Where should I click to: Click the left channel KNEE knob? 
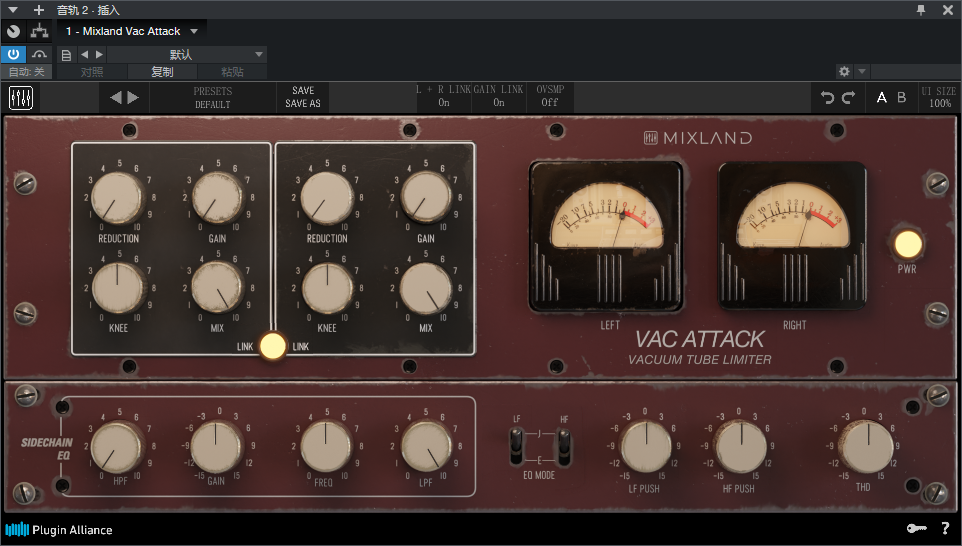[x=118, y=287]
